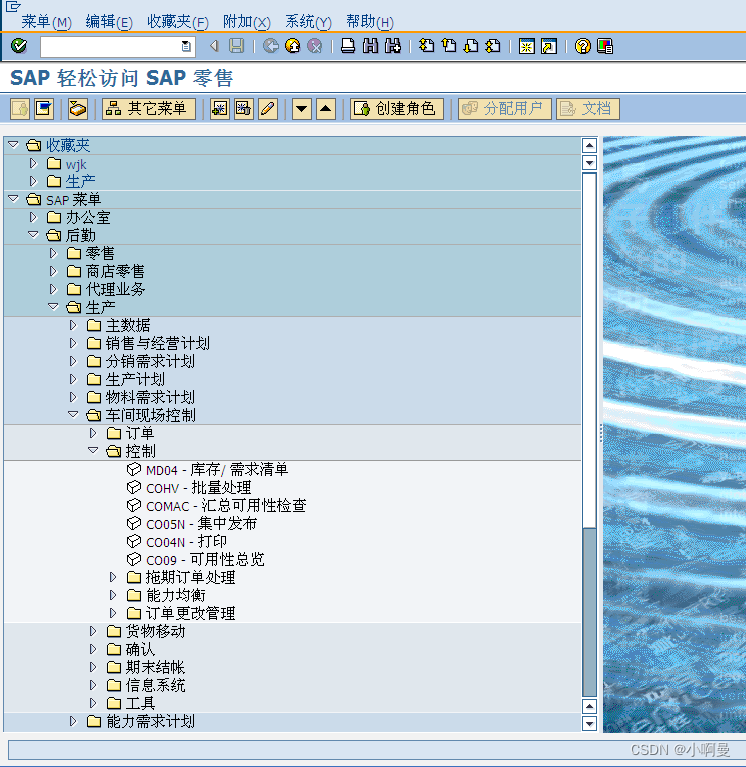The width and height of the screenshot is (746, 767).
Task: Expand the 能力需求计划 folder
Action: pyautogui.click(x=73, y=721)
